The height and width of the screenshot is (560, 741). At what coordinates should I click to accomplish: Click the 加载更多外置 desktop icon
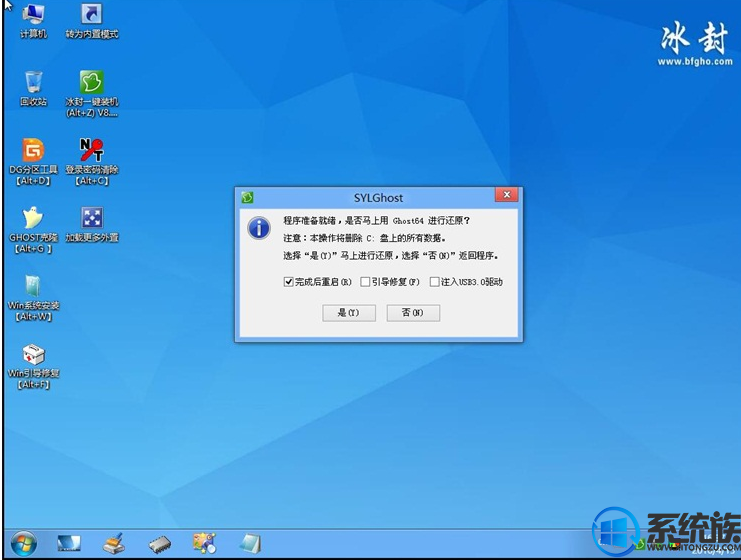92,224
